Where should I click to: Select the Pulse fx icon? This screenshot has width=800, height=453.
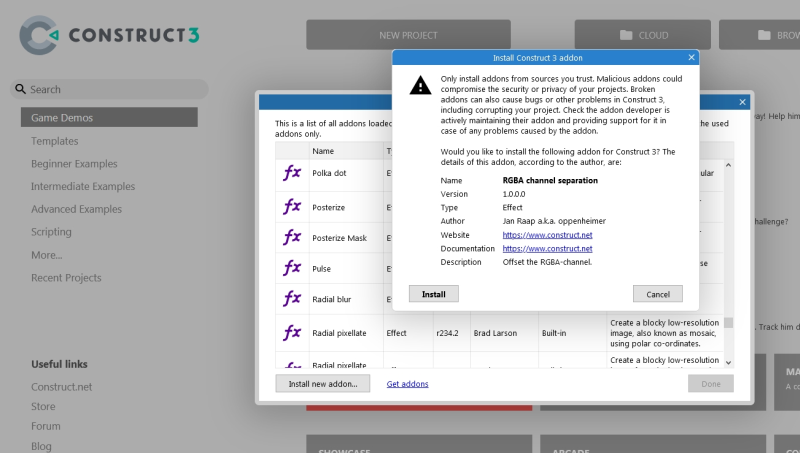click(x=292, y=268)
